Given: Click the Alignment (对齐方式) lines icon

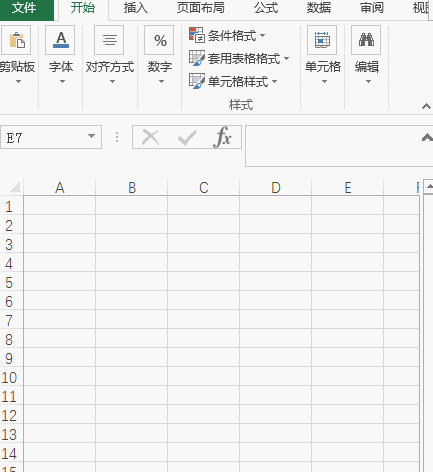Looking at the screenshot, I should 109,40.
